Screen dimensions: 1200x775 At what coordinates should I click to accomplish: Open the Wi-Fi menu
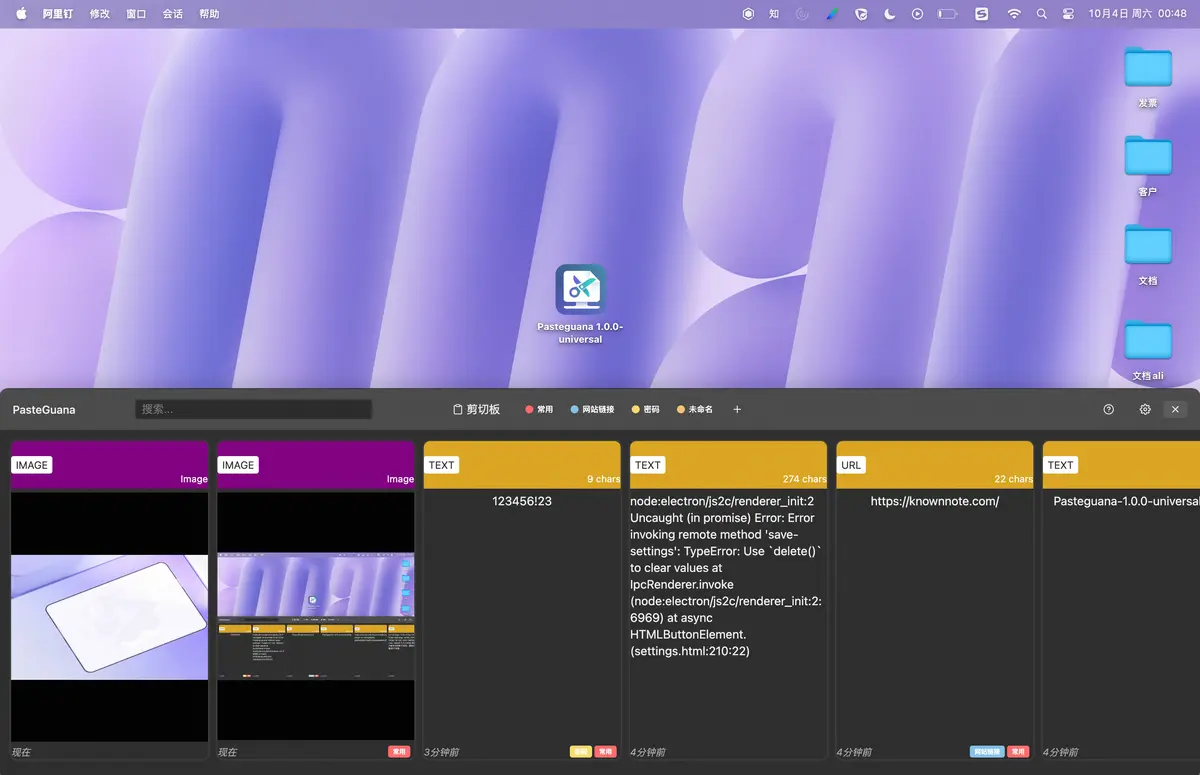(x=1014, y=14)
